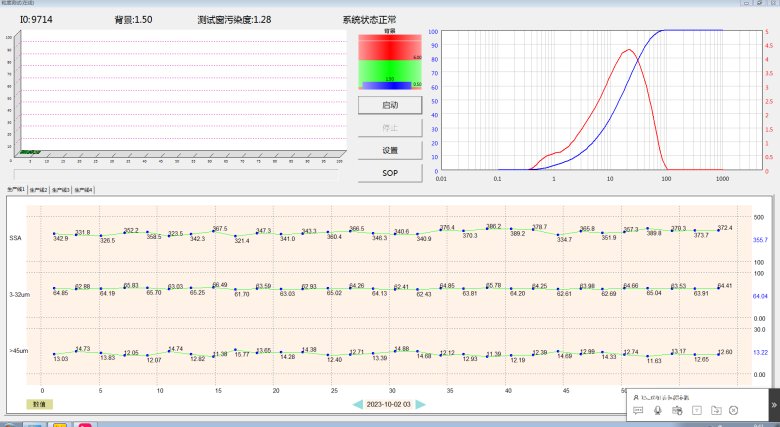Image resolution: width=780 pixels, height=427 pixels.
Task: Go to the previous date with the left arrow
Action: coord(356,404)
